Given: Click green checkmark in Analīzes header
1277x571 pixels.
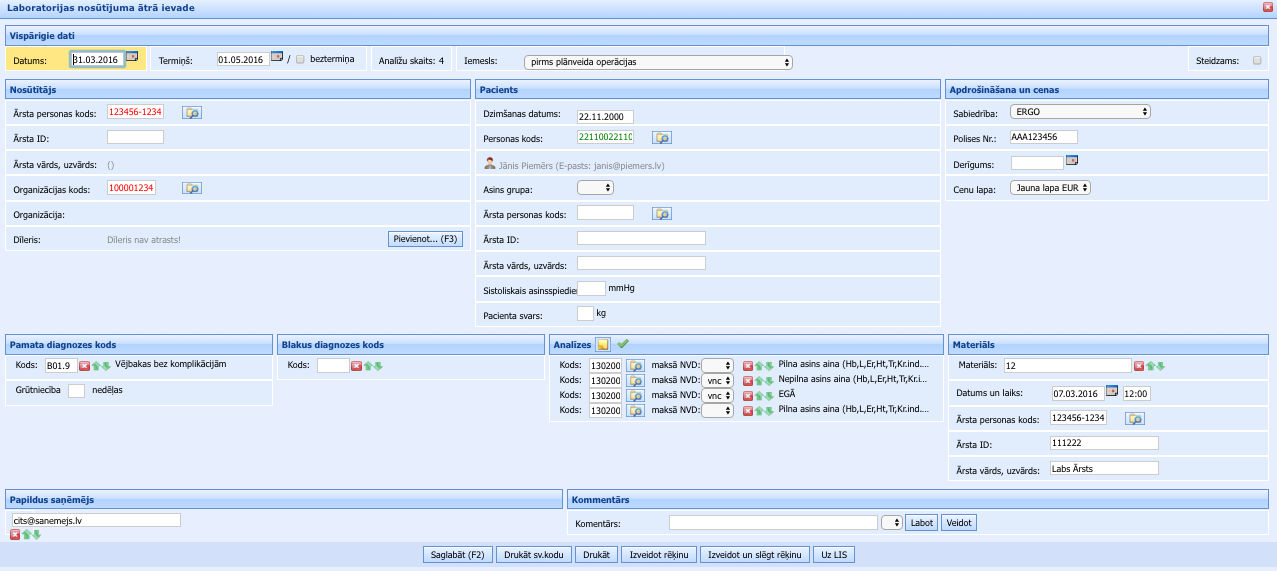Looking at the screenshot, I should click(622, 344).
